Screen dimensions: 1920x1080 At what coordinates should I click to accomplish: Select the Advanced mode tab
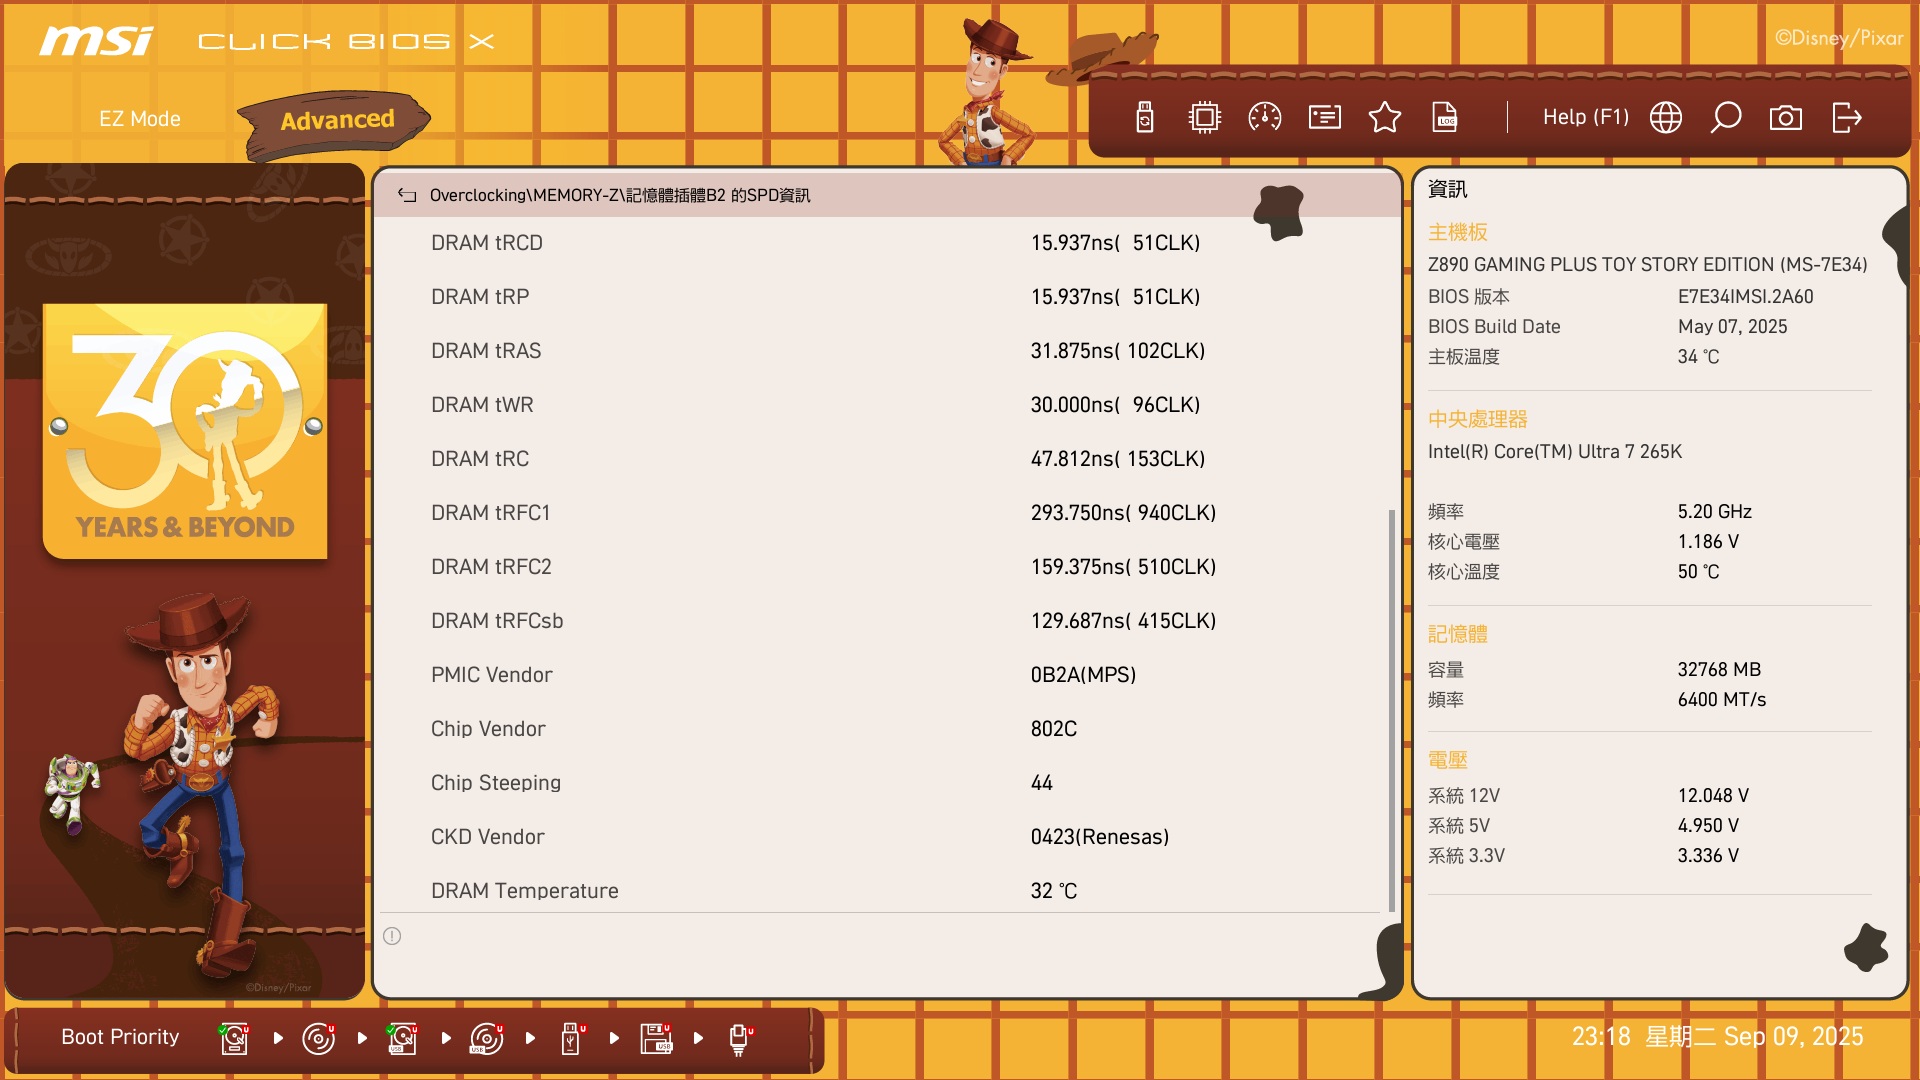[x=337, y=121]
